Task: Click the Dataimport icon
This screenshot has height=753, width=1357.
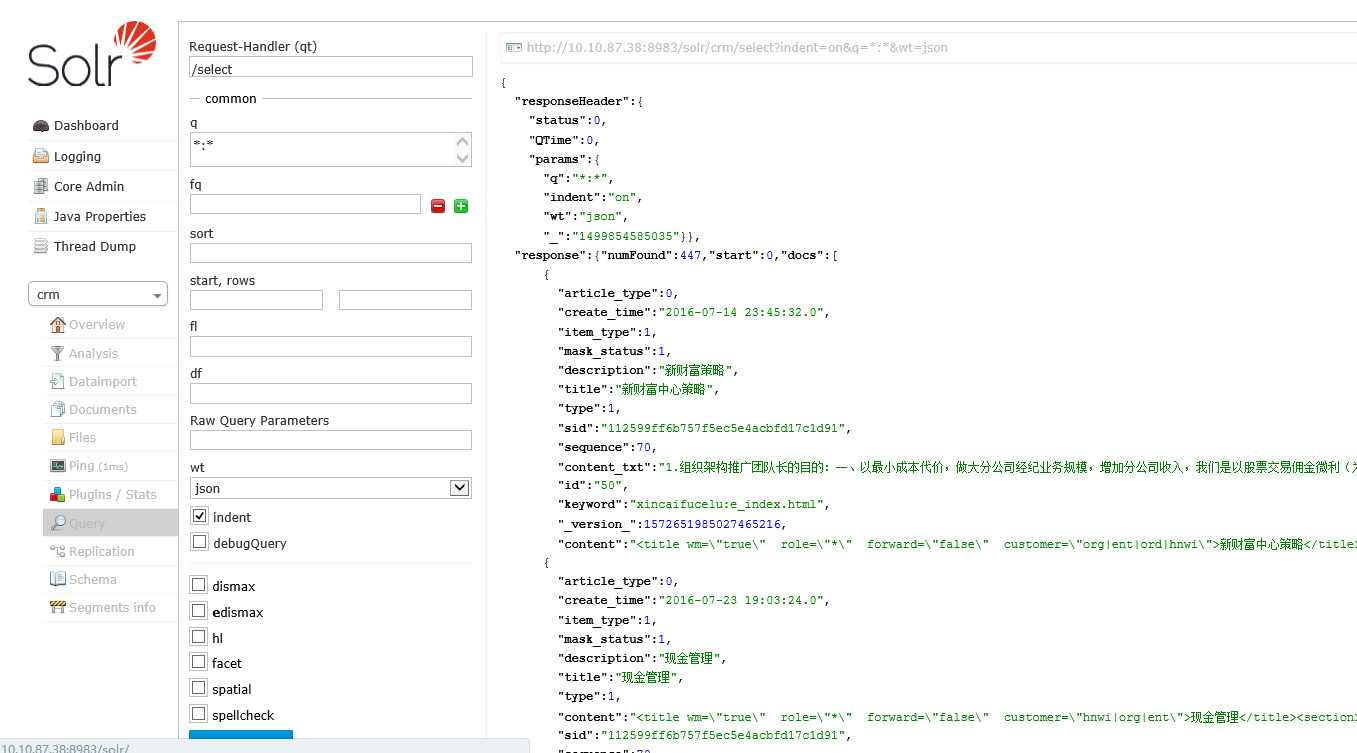Action: [x=58, y=381]
